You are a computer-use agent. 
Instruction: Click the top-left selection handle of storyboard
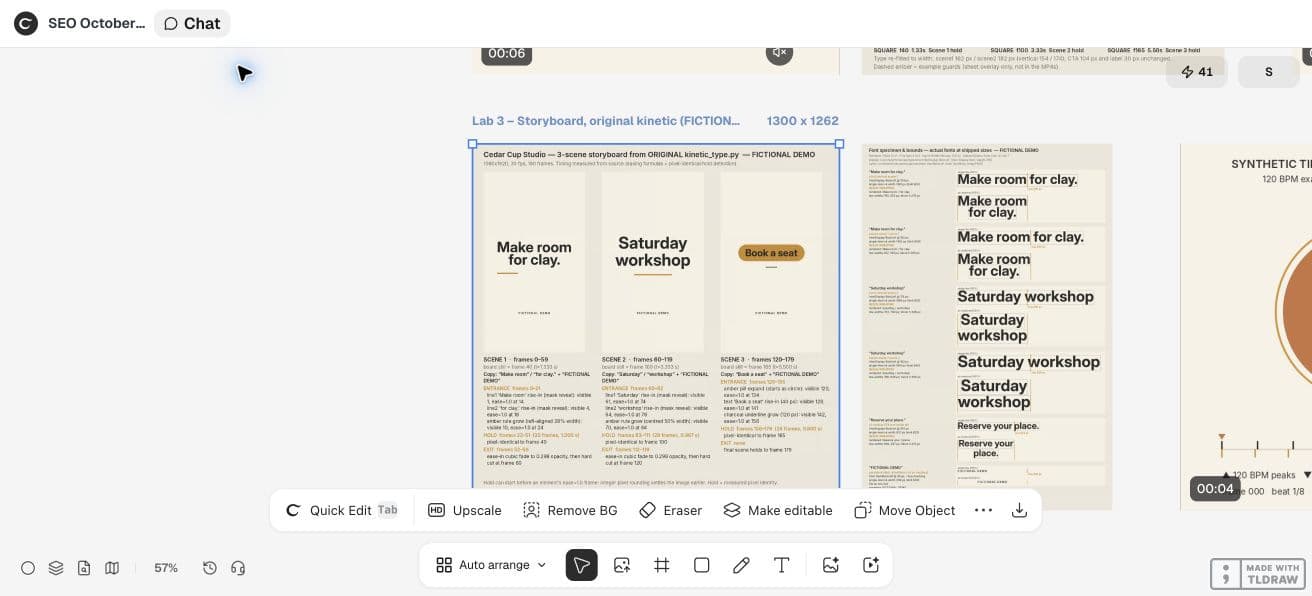473,144
